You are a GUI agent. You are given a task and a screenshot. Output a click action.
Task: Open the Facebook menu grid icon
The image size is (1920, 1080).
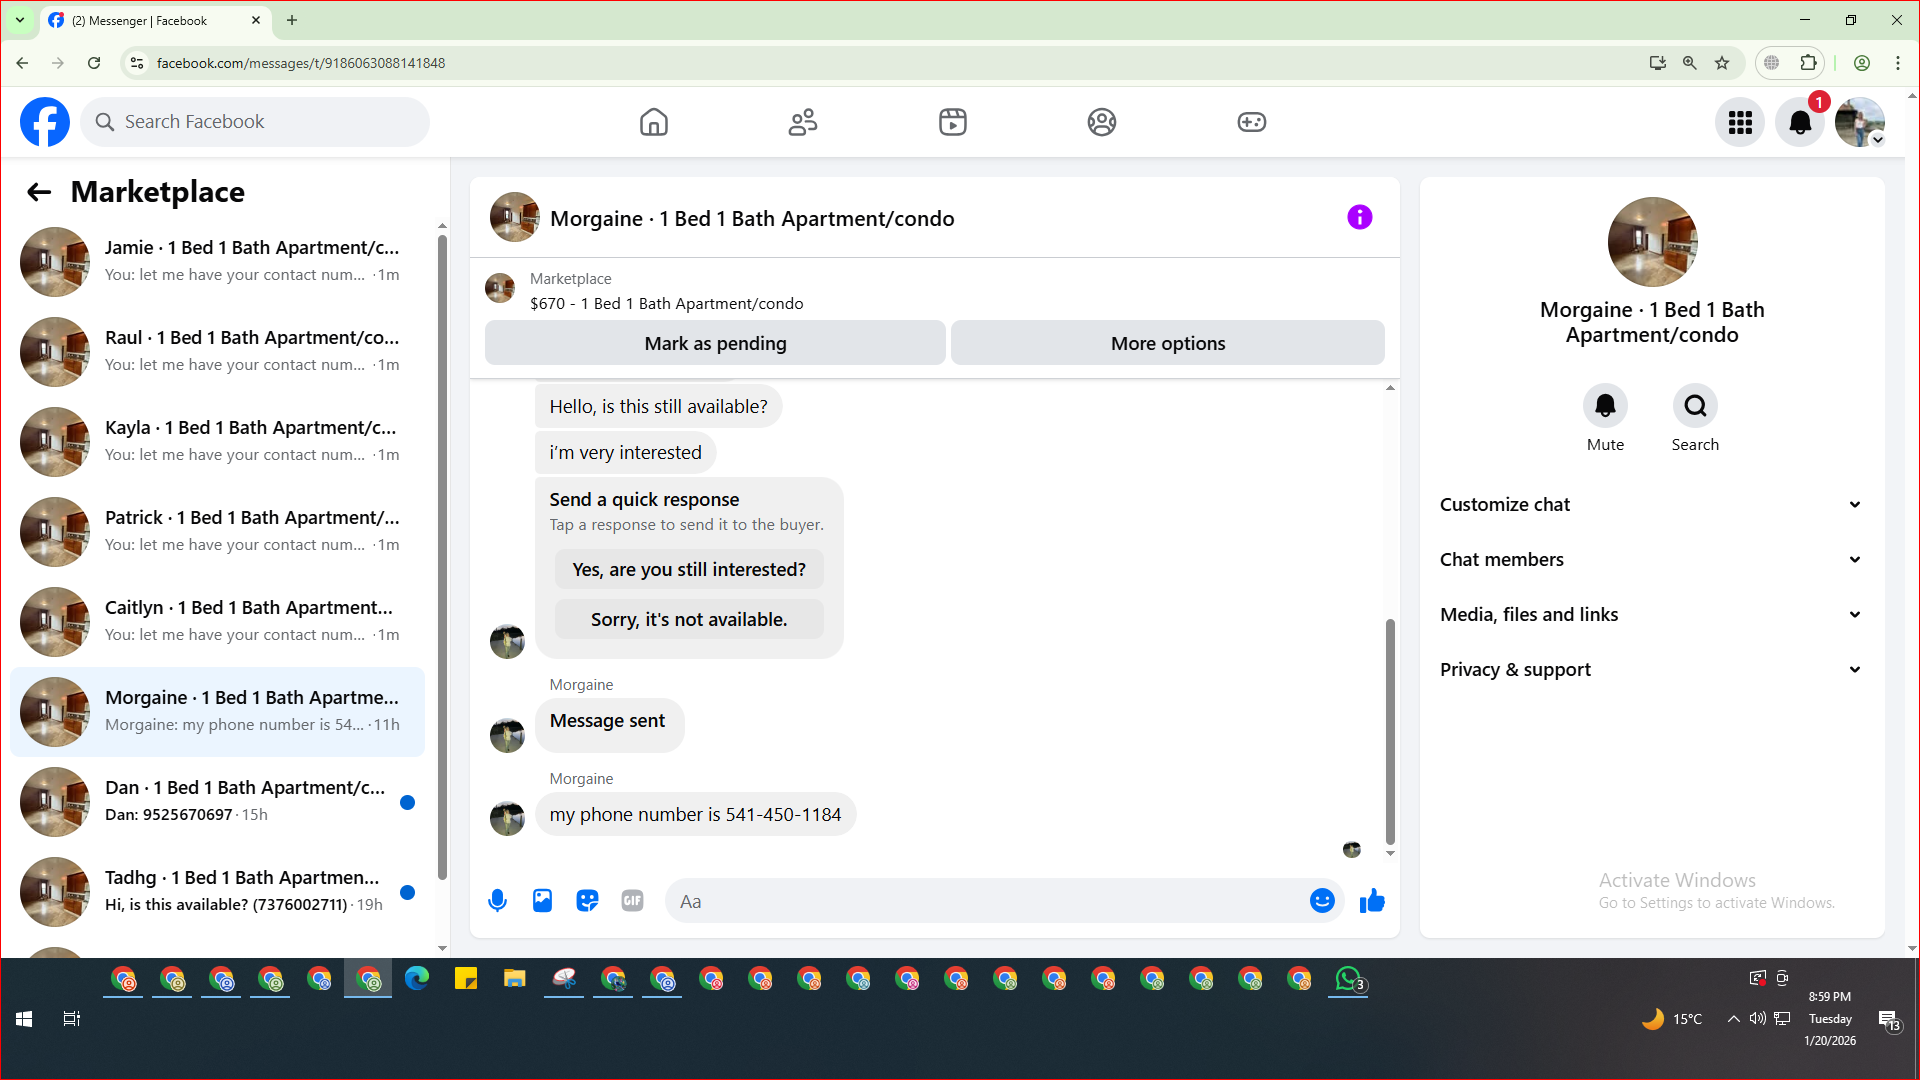tap(1740, 122)
